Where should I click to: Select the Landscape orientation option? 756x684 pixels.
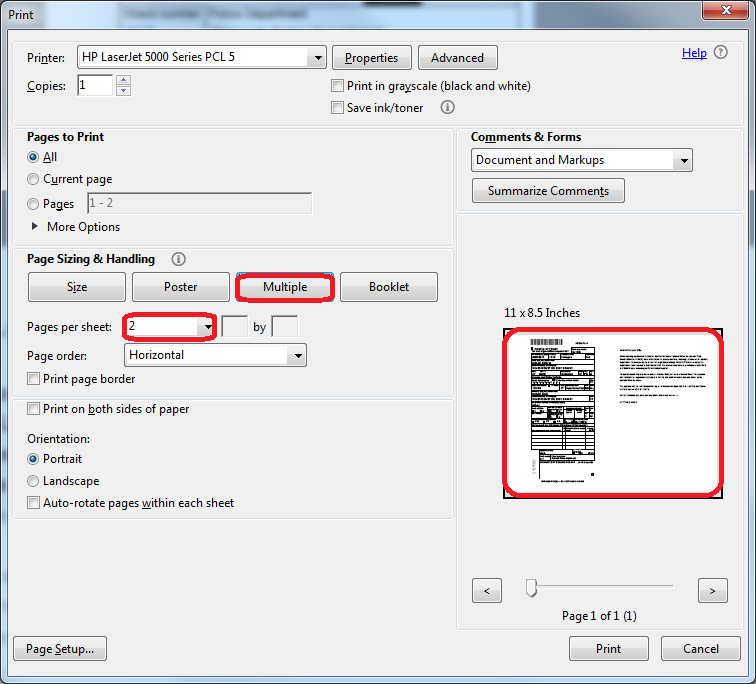[x=34, y=481]
